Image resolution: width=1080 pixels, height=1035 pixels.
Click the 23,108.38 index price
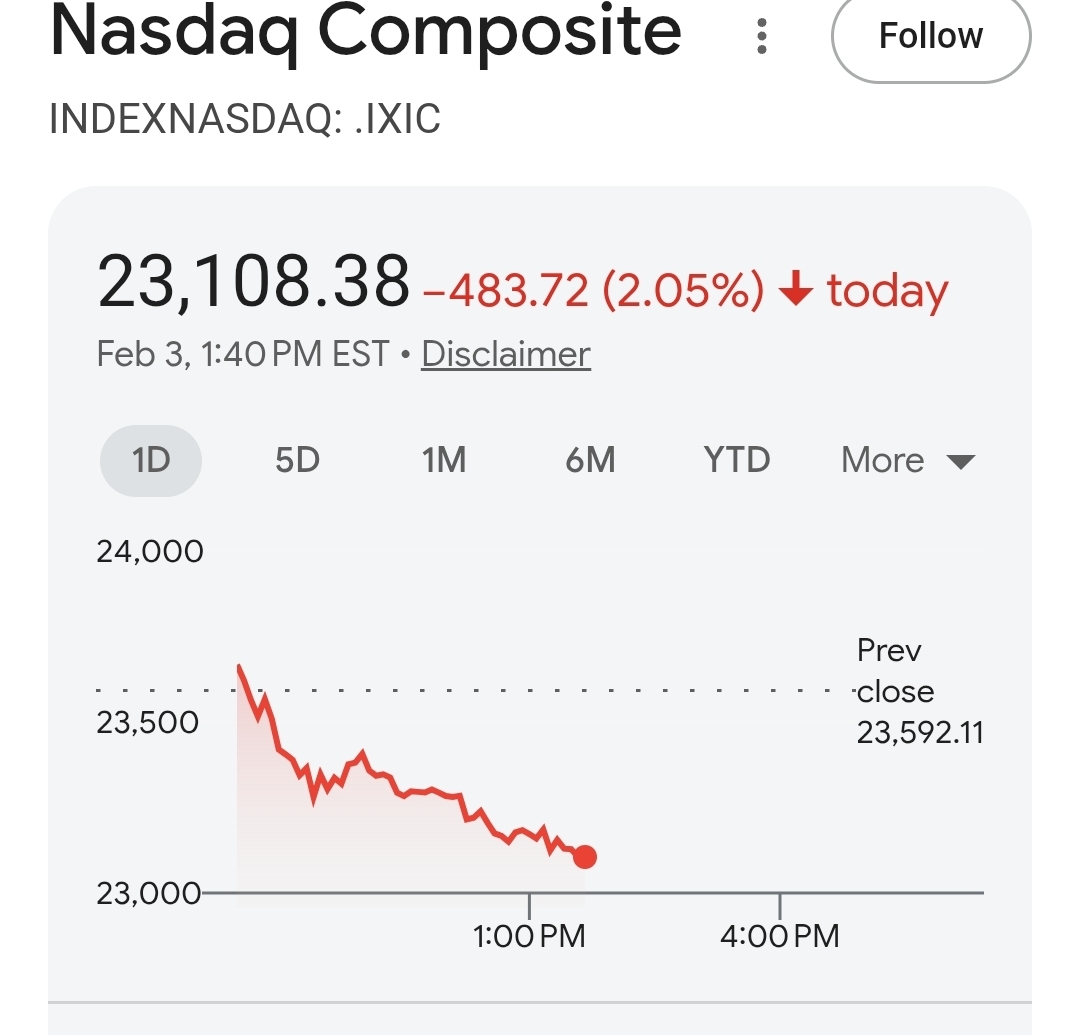(x=253, y=282)
